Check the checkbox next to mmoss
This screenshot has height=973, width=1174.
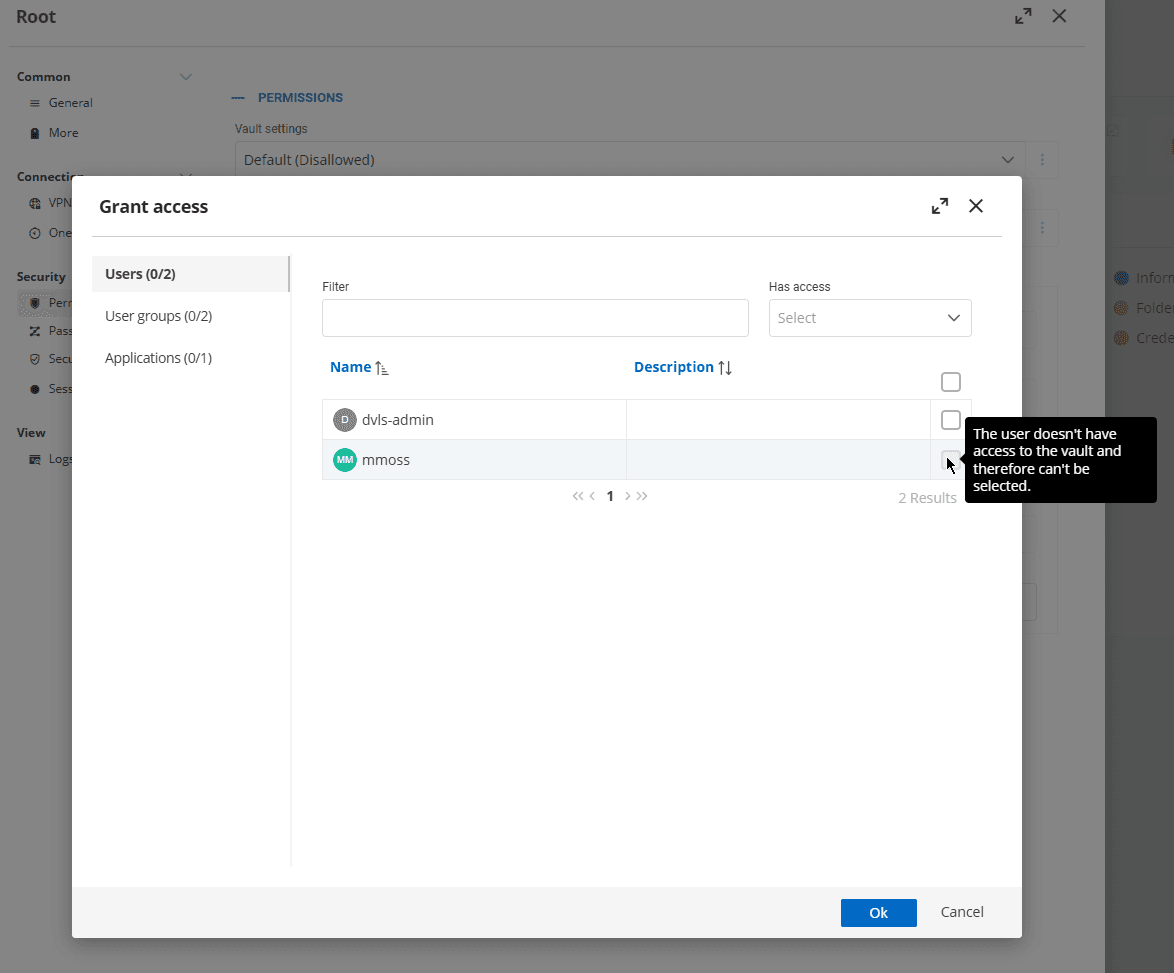950,459
